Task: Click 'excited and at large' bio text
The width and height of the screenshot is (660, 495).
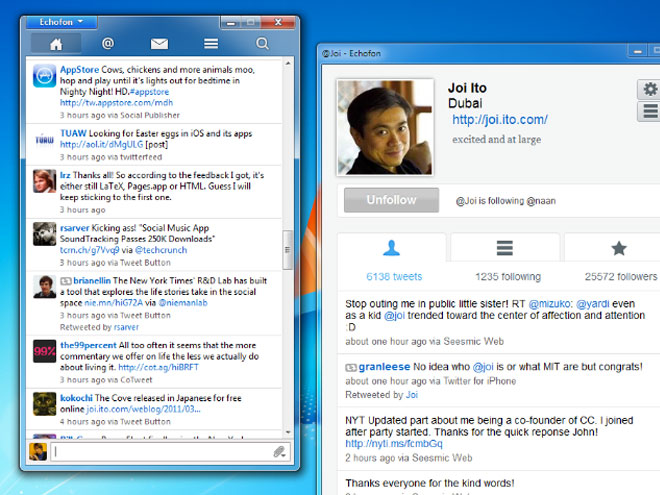Action: pyautogui.click(x=497, y=139)
